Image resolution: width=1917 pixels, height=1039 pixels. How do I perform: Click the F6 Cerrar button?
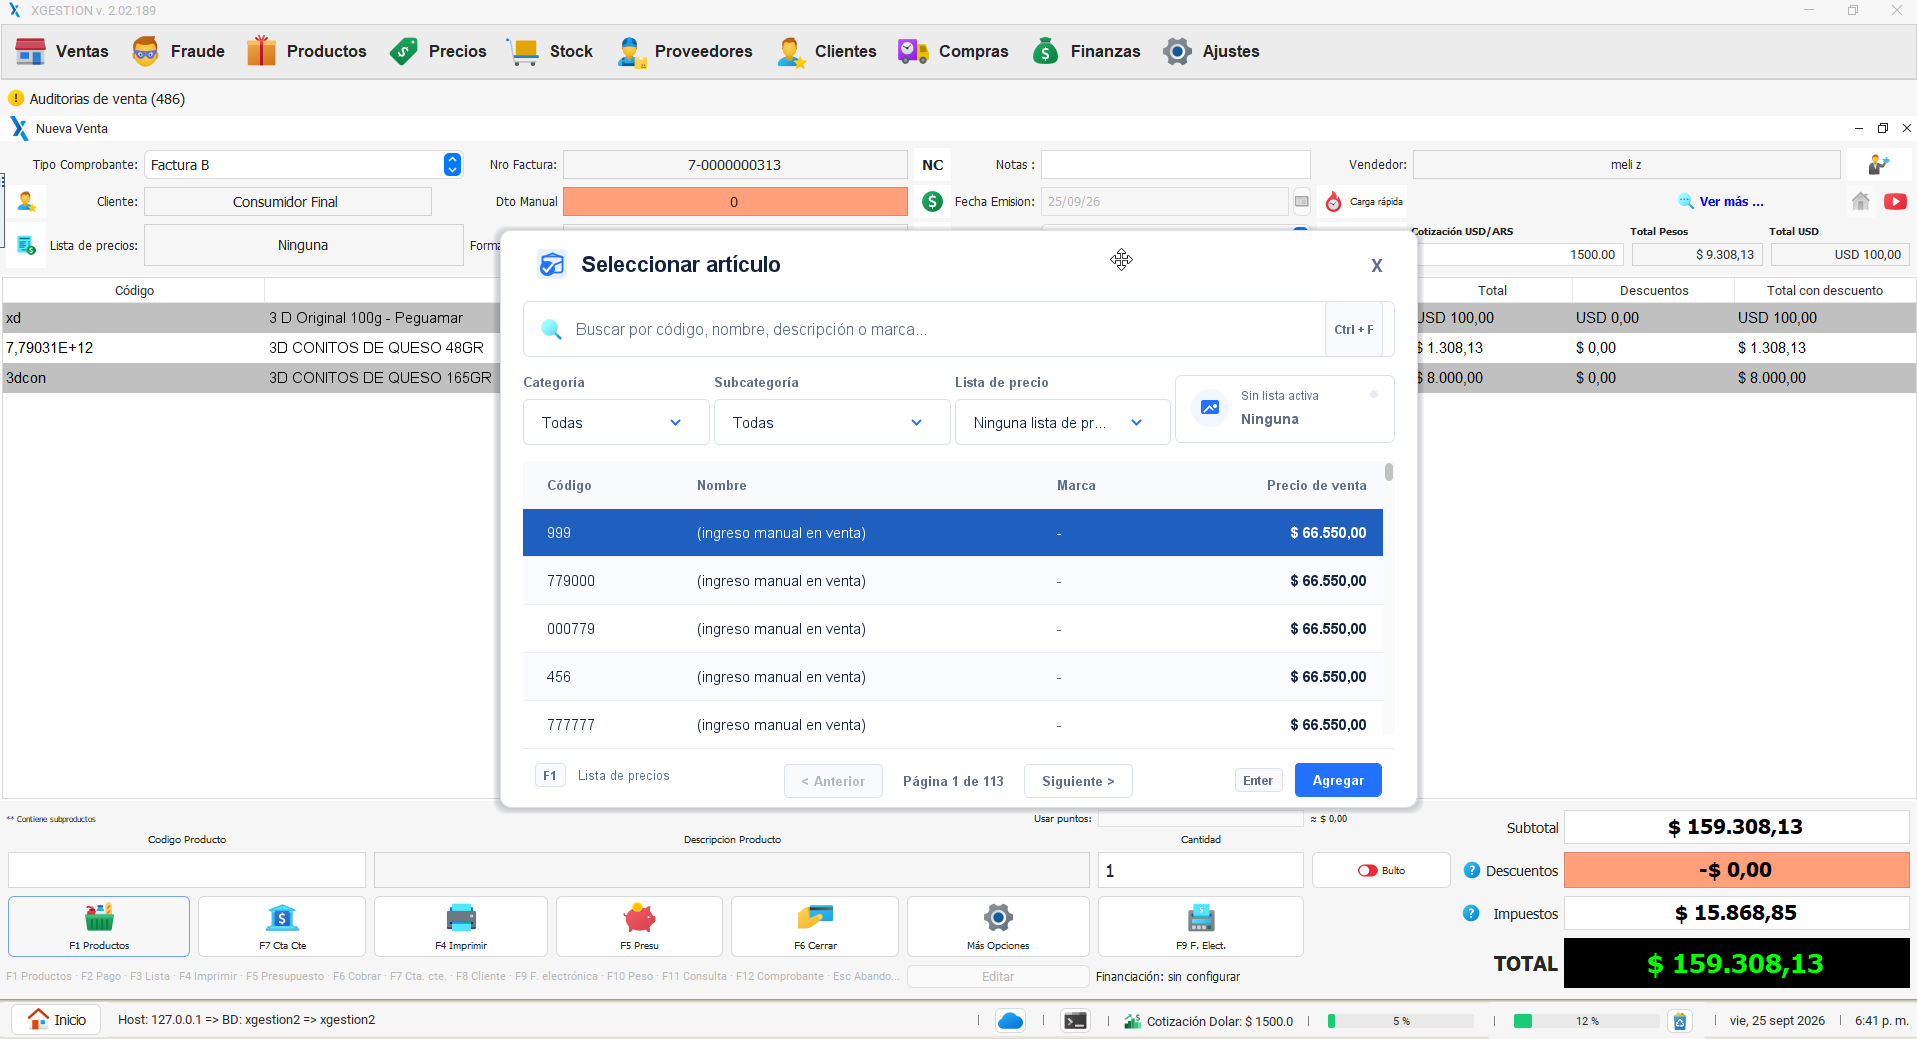pos(815,926)
